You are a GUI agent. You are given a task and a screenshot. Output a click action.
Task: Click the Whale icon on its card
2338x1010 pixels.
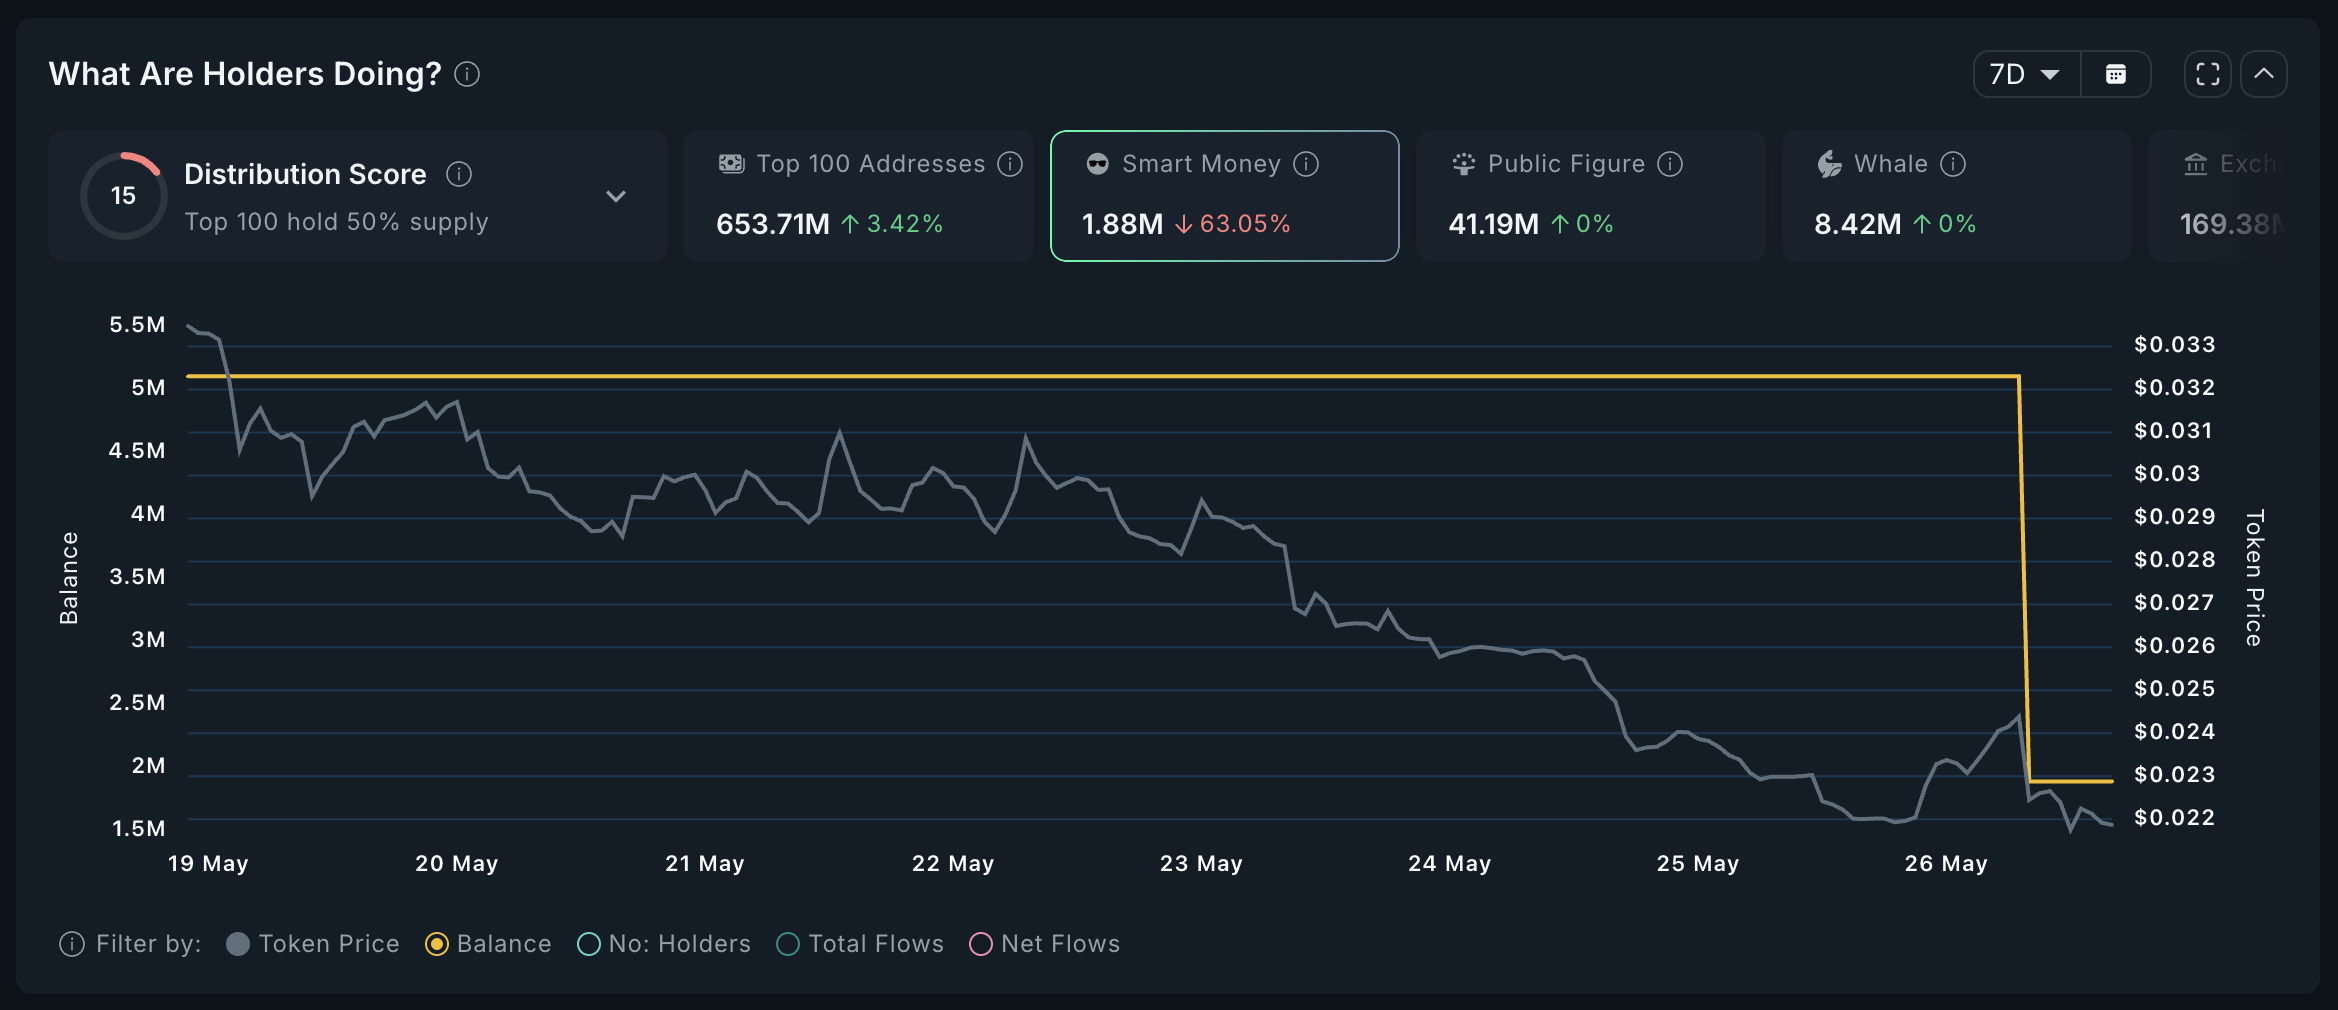click(1829, 164)
